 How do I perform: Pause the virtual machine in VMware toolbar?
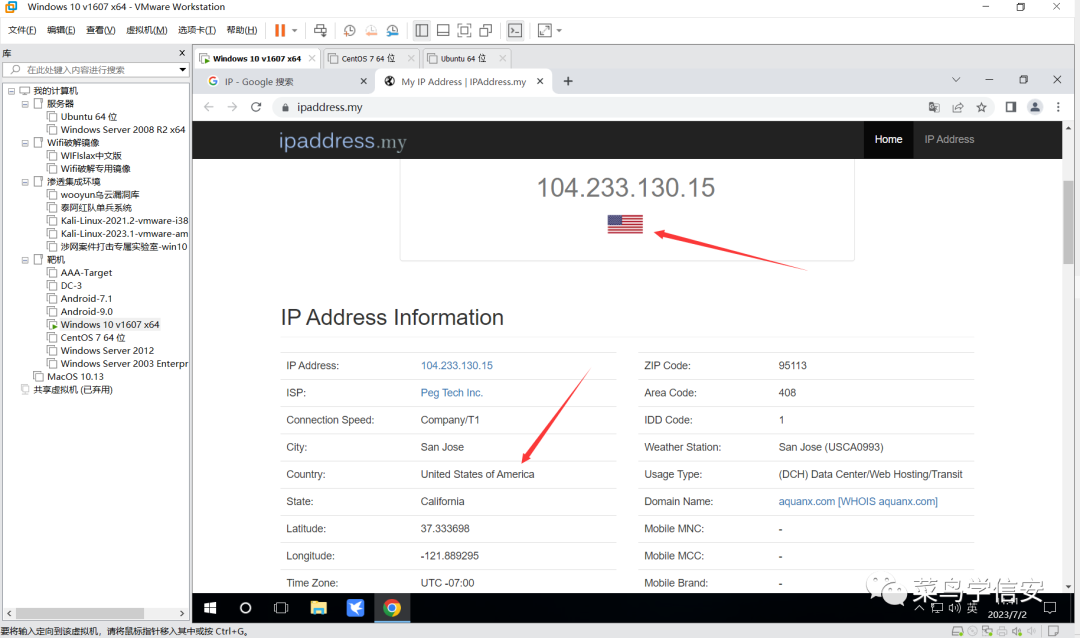pos(280,30)
